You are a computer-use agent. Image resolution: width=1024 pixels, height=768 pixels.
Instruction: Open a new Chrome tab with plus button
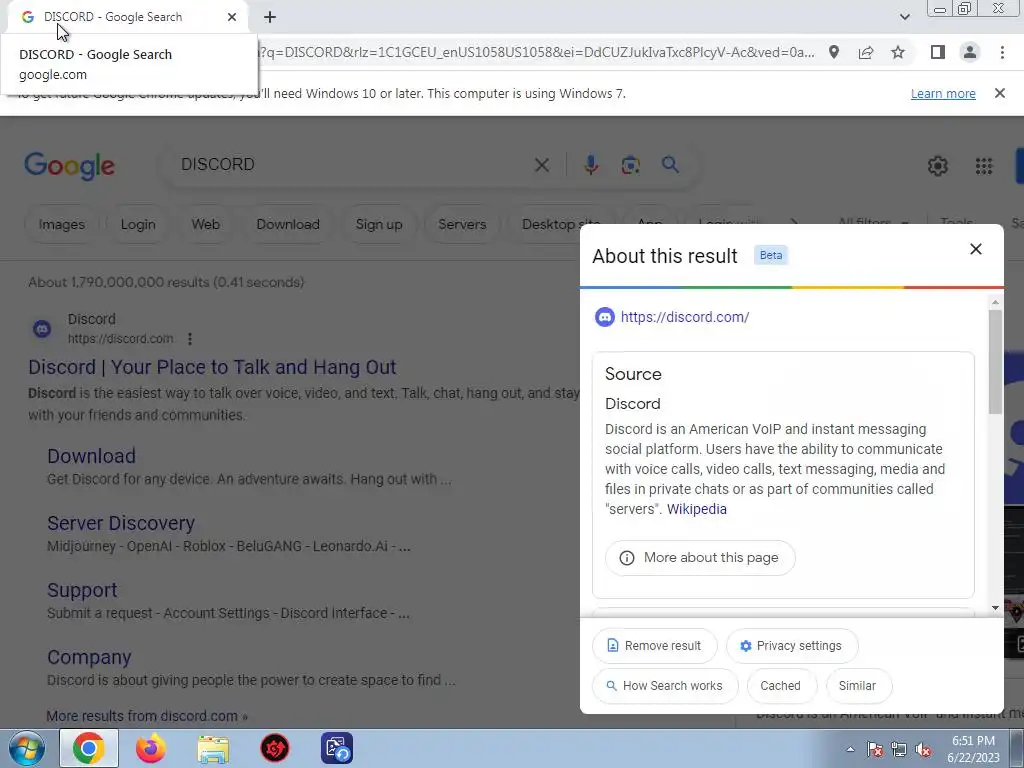(x=270, y=17)
